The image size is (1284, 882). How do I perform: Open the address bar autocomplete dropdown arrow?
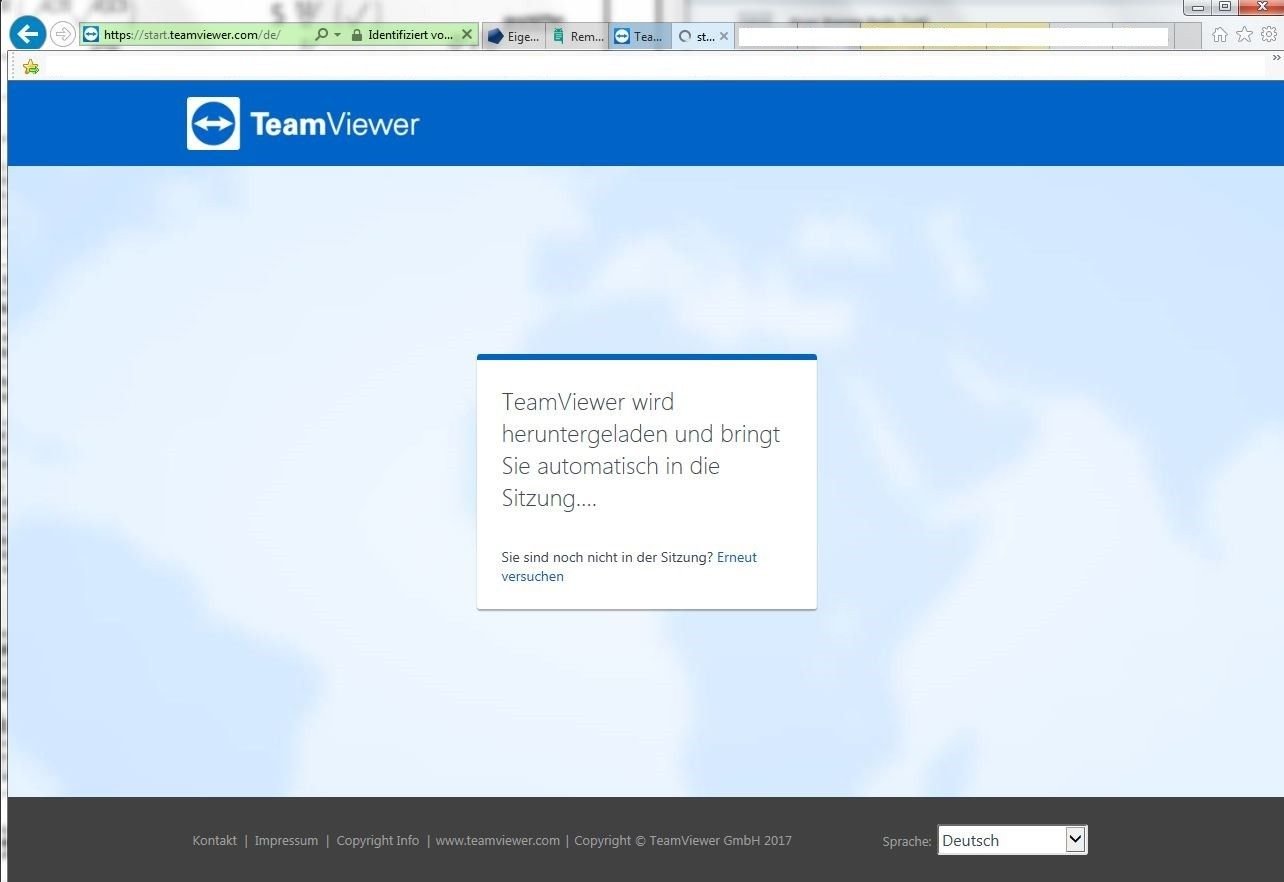pos(337,35)
